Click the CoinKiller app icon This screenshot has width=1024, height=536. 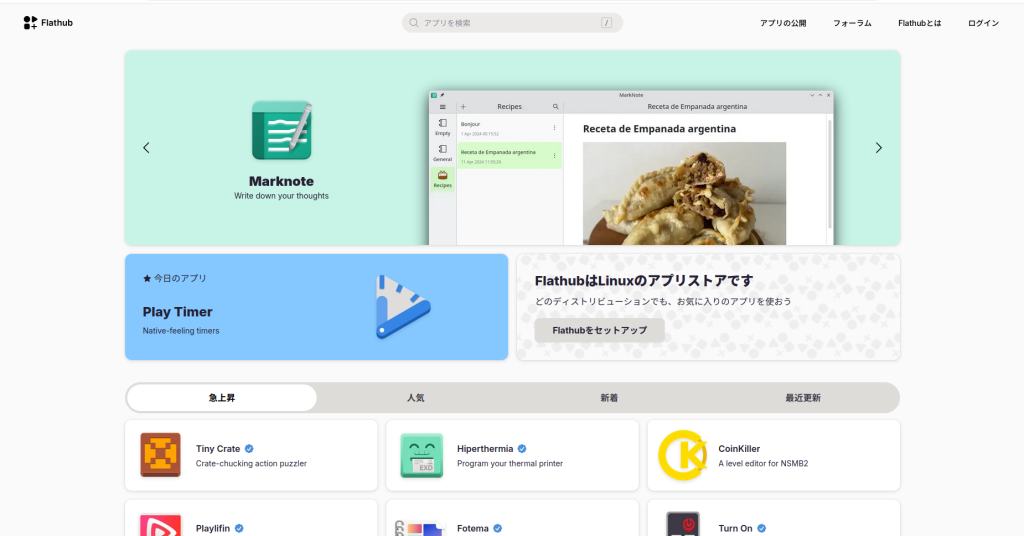point(682,455)
